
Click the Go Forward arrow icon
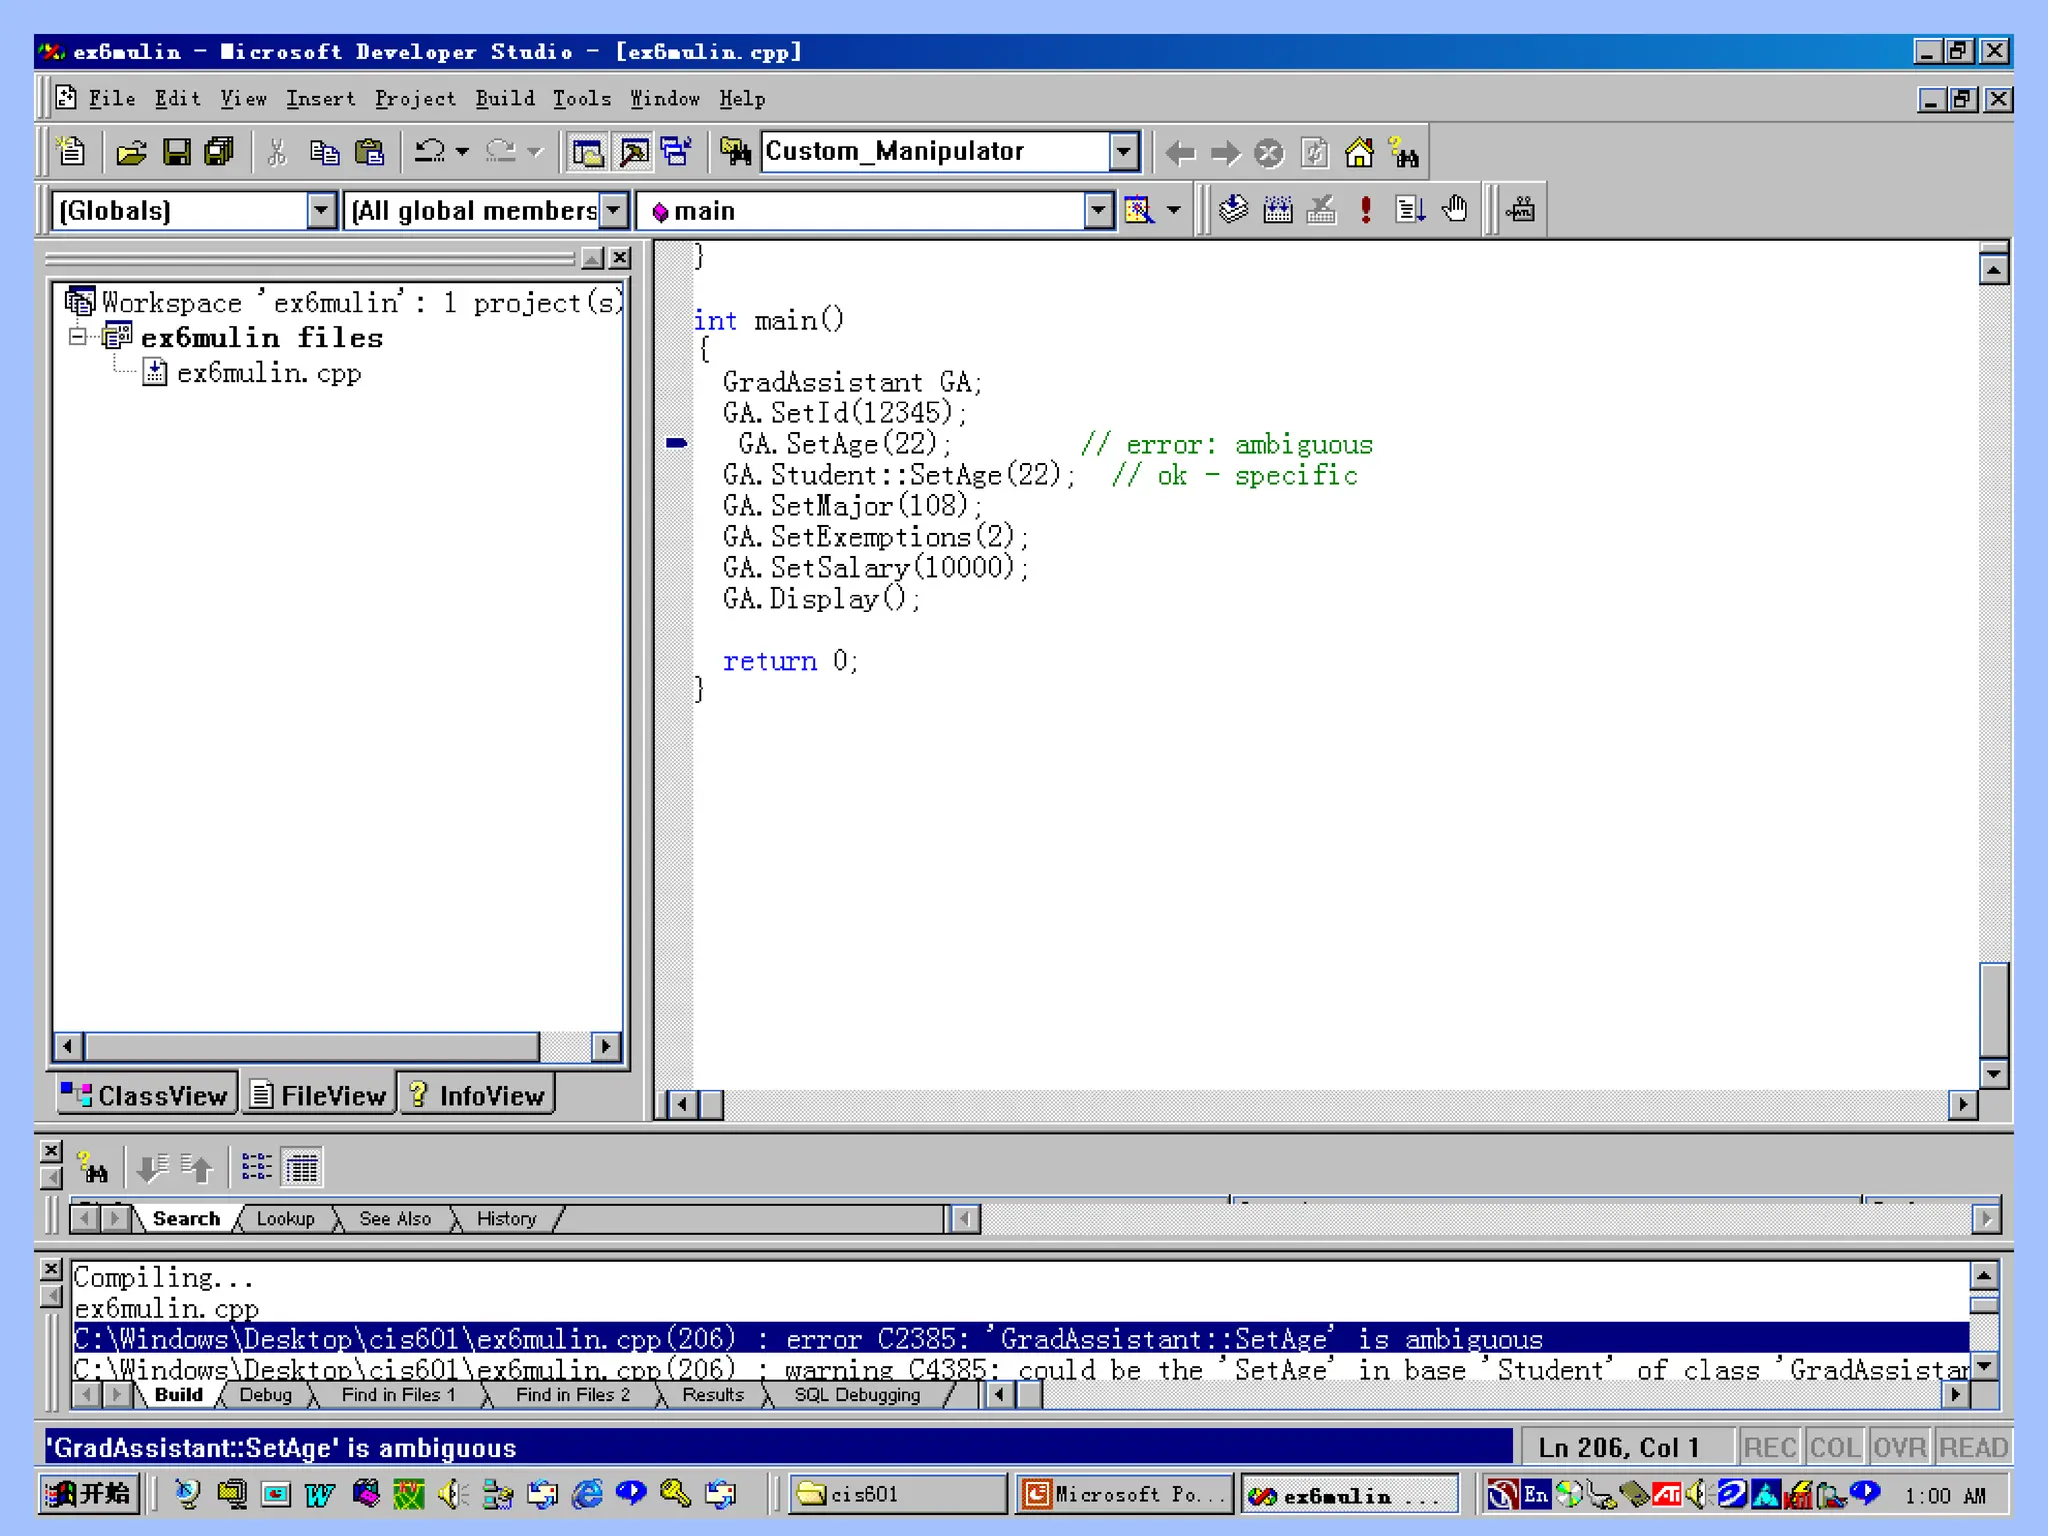(x=1225, y=153)
